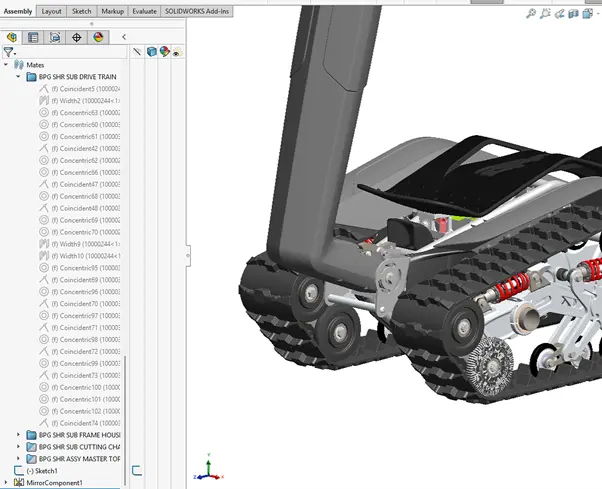This screenshot has height=489, width=602.
Task: Switch to the SOLIDWORKS Add-Ins tab
Action: 197,11
